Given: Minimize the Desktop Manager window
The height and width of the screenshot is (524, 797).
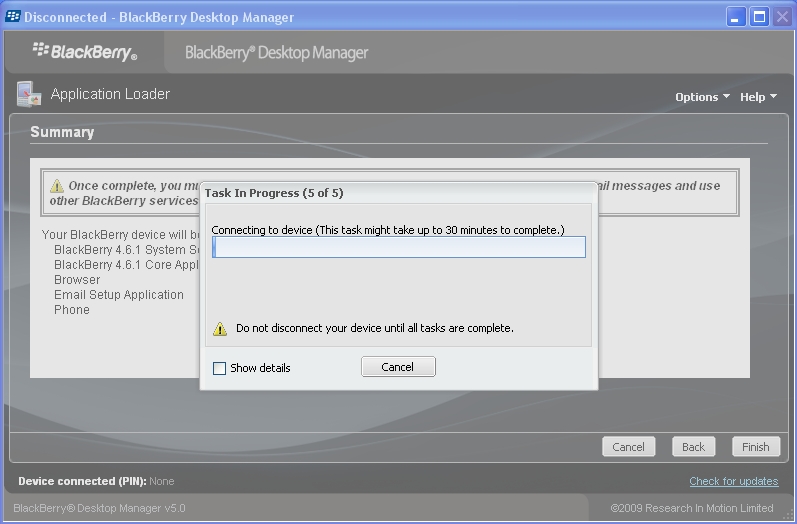Looking at the screenshot, I should [x=735, y=17].
